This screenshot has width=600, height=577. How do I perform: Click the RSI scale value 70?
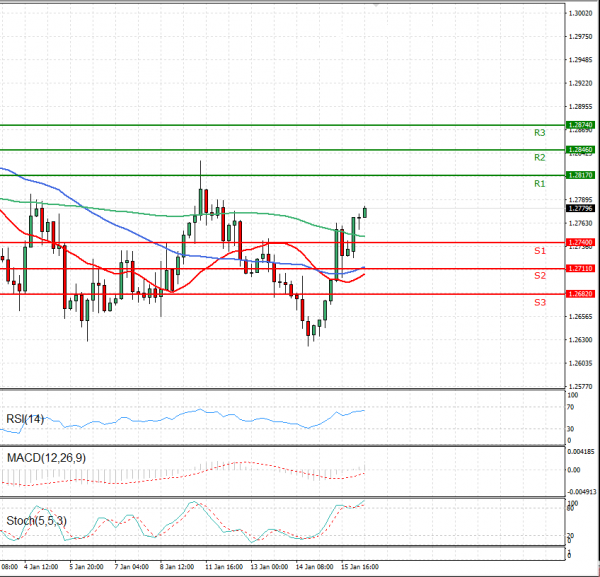[x=571, y=407]
